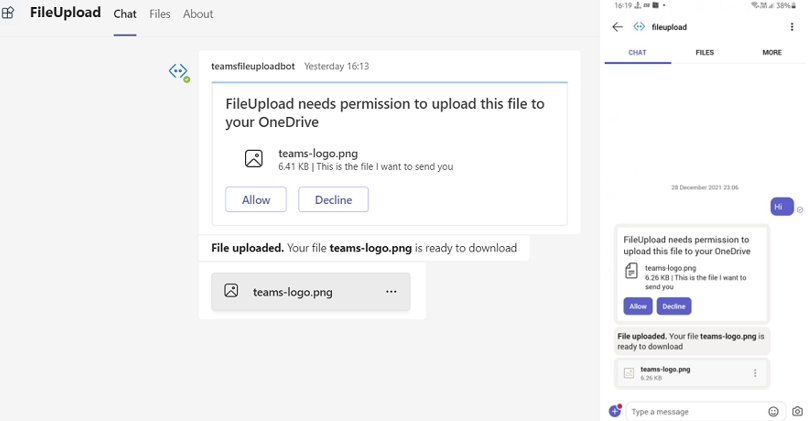
Task: Tap the sent status icon beside Hi
Action: [x=800, y=209]
